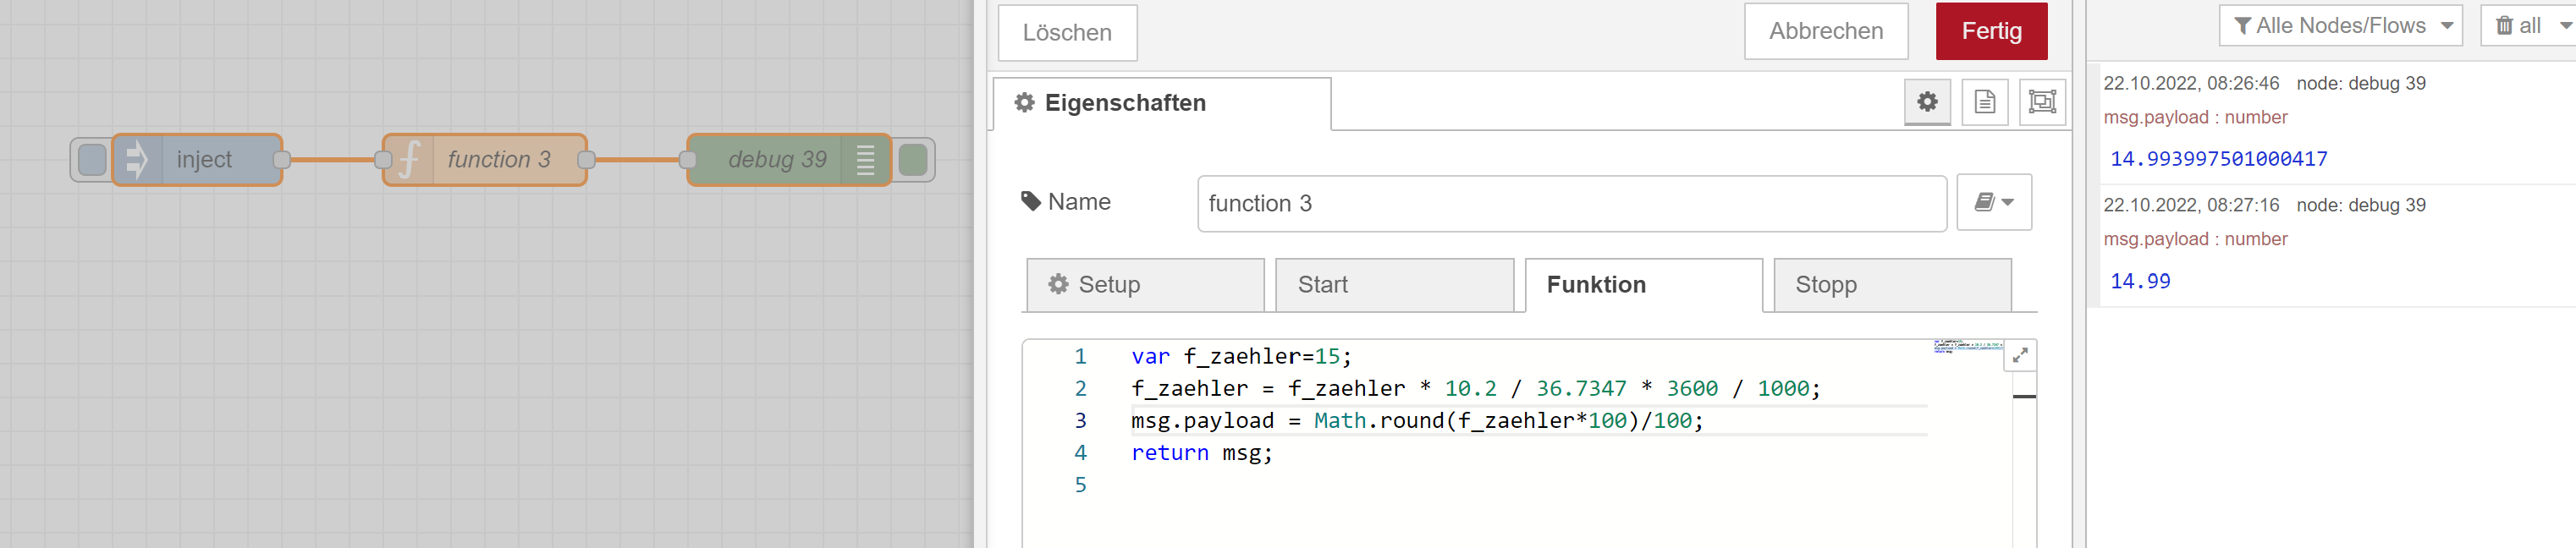Open the node appearance settings icon
The image size is (2576, 548).
[2041, 102]
